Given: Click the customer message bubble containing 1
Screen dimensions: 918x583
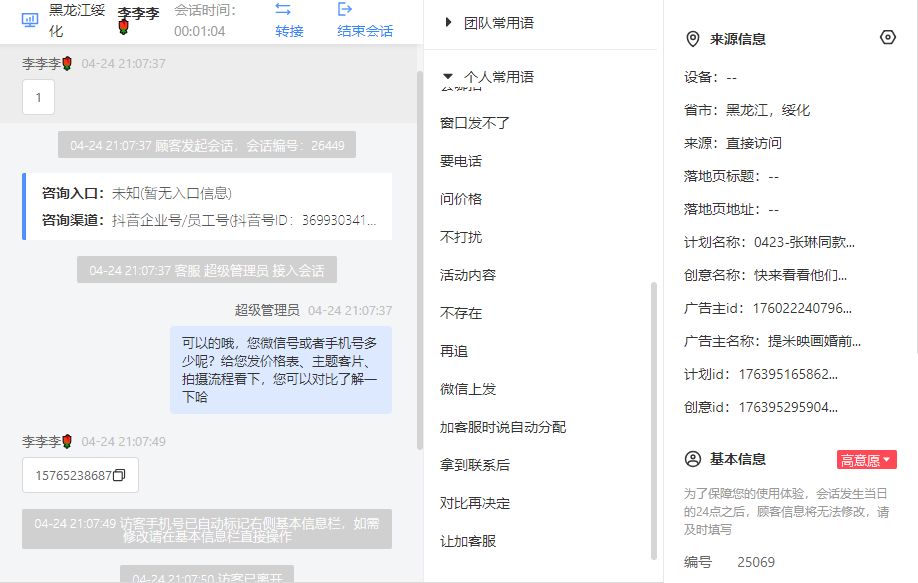Looking at the screenshot, I should (x=39, y=97).
